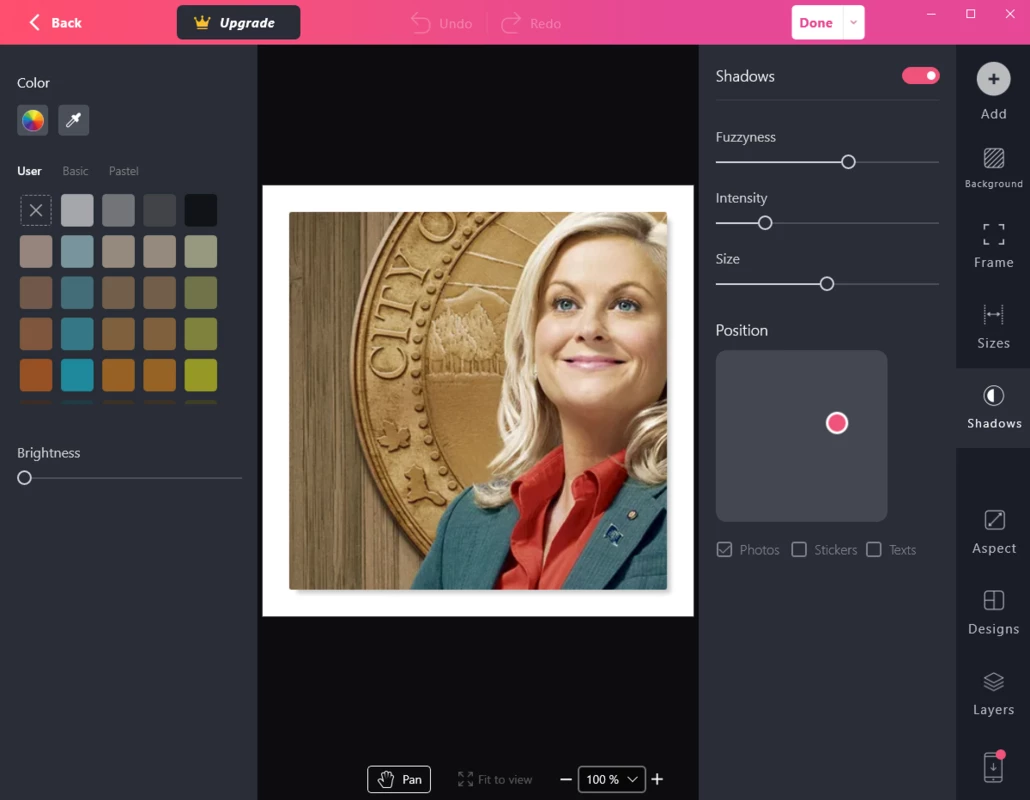Screen dimensions: 1030x800
Task: Pick the bright teal color swatch
Action: (78, 375)
